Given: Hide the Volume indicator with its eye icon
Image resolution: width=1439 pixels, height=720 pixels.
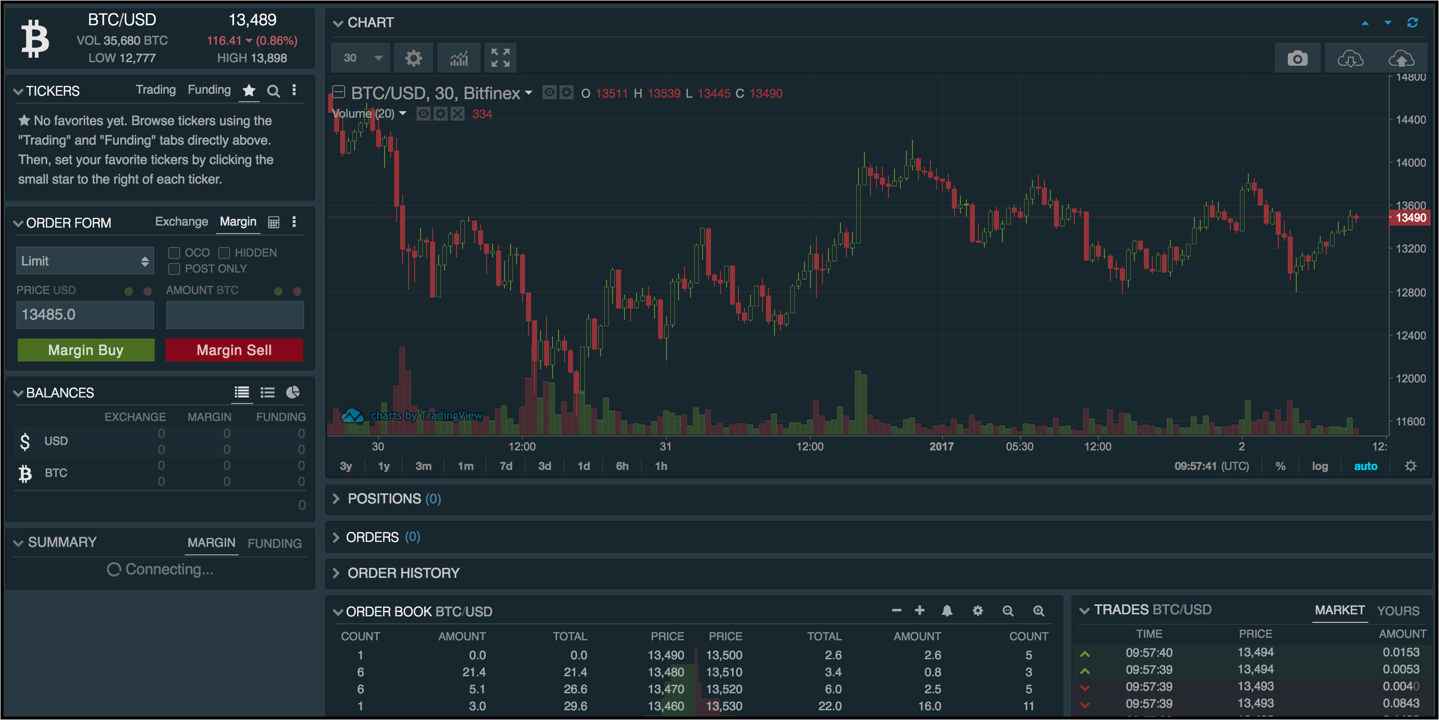Looking at the screenshot, I should click(x=423, y=114).
